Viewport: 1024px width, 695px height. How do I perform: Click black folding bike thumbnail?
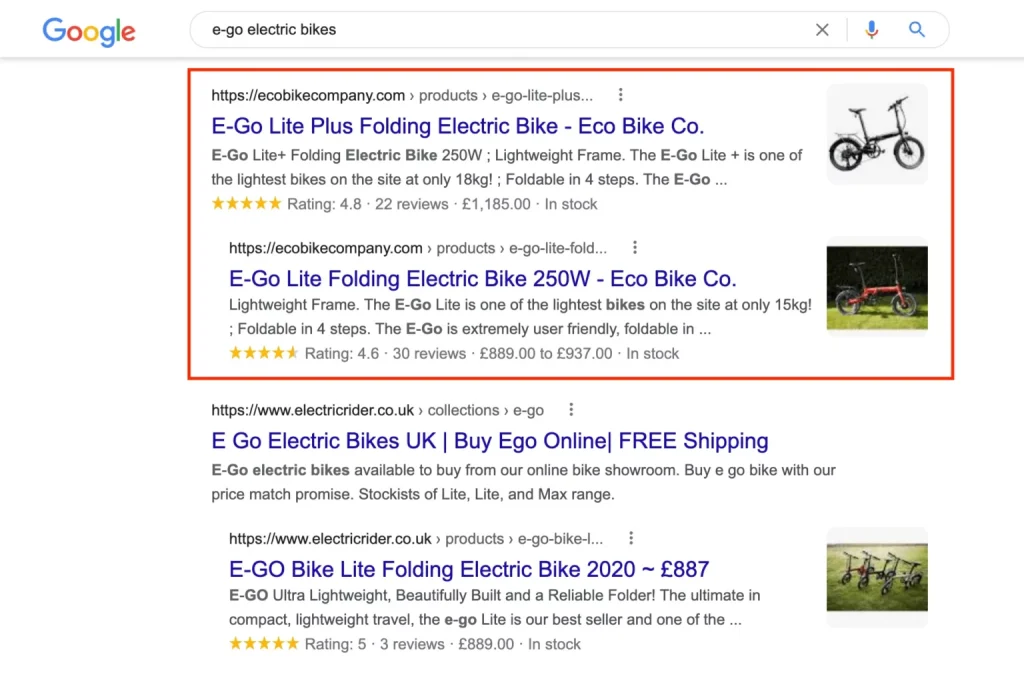click(x=877, y=133)
